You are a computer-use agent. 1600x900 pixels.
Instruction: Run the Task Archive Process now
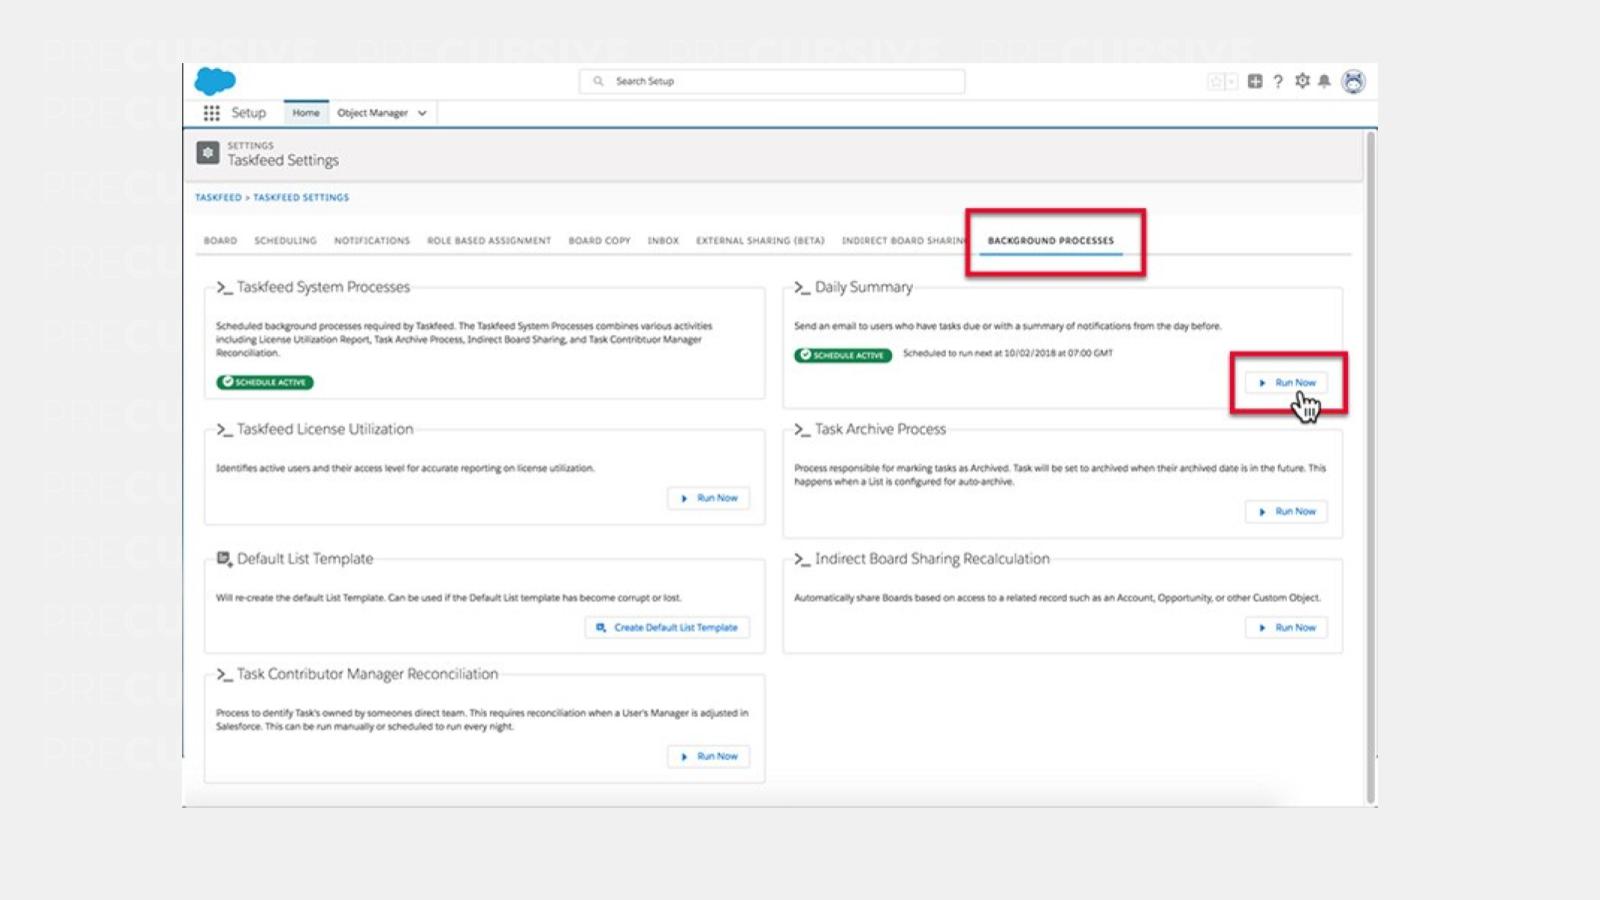point(1287,512)
